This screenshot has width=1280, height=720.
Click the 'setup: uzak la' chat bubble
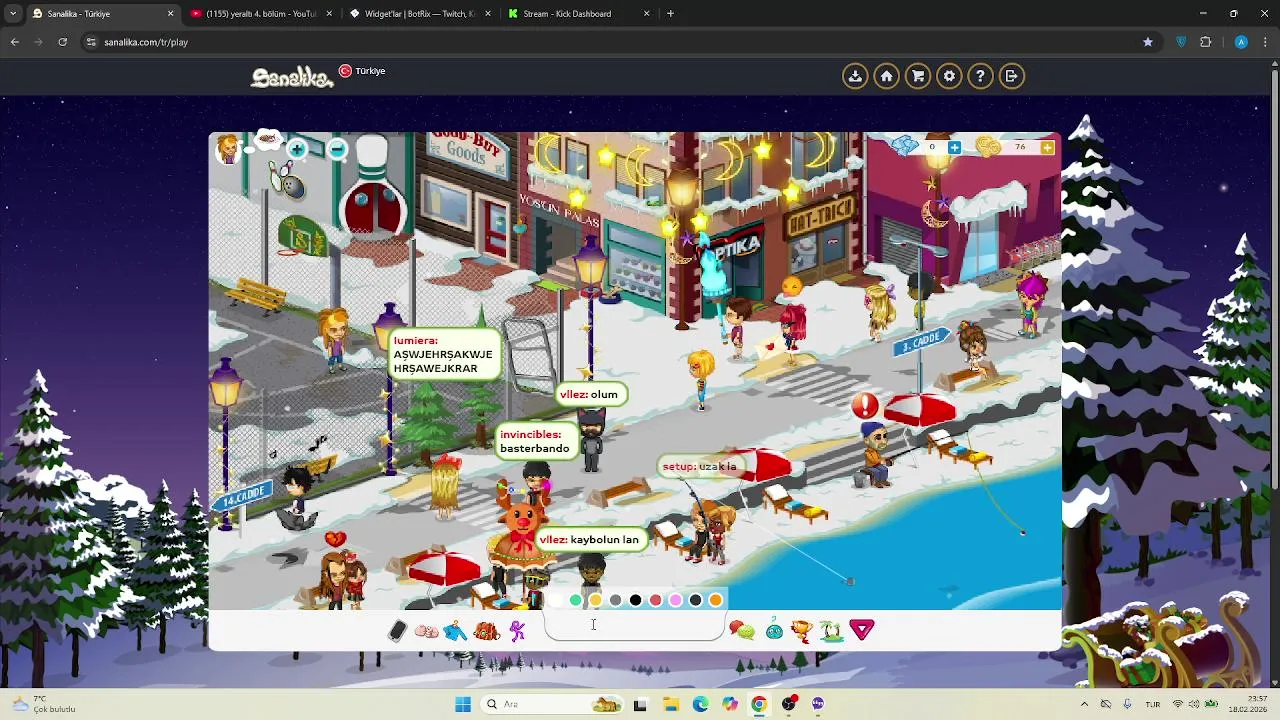click(699, 466)
